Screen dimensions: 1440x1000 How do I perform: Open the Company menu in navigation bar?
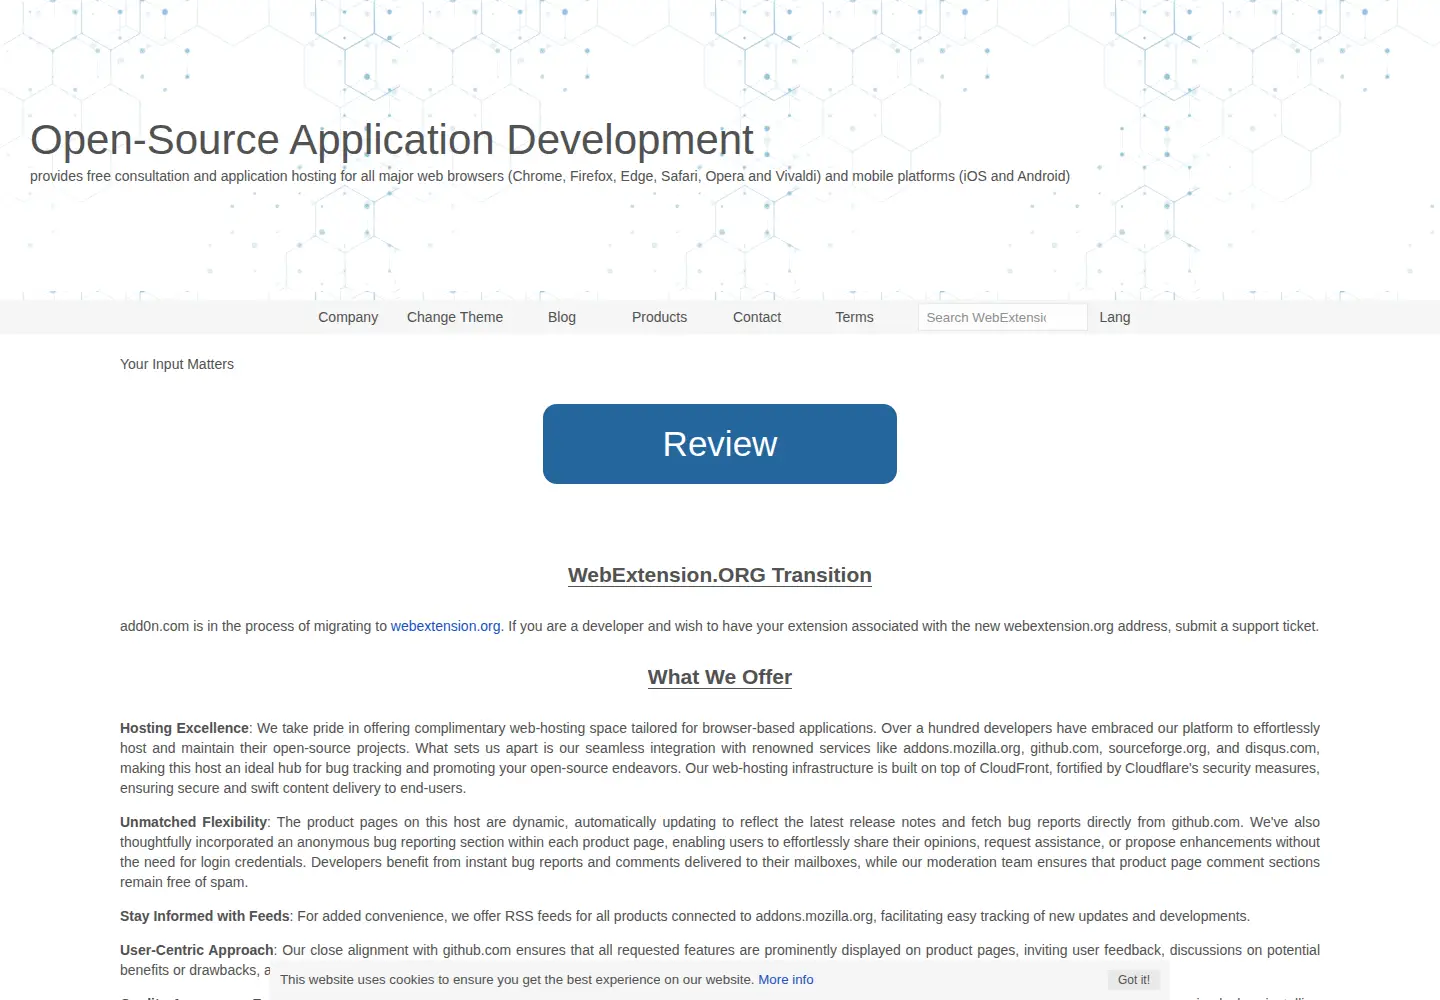point(348,317)
